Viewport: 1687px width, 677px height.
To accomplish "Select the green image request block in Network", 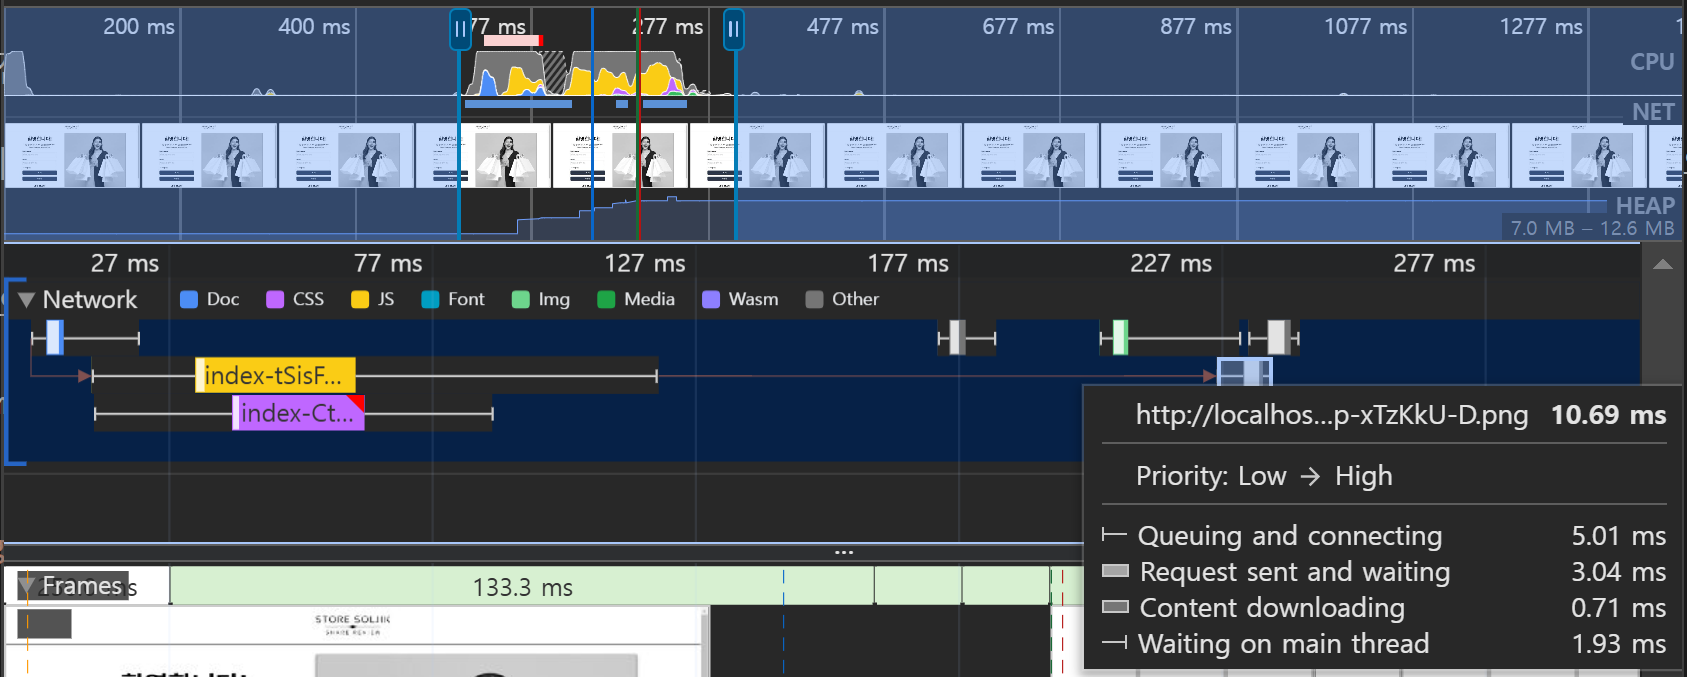I will tap(1120, 338).
